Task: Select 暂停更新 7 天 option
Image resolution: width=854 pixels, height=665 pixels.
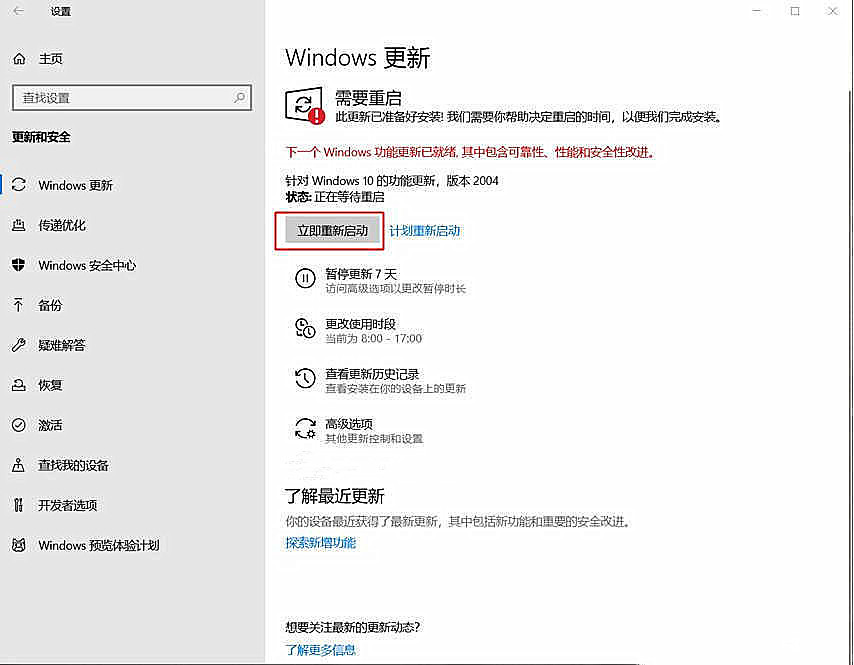Action: click(381, 280)
